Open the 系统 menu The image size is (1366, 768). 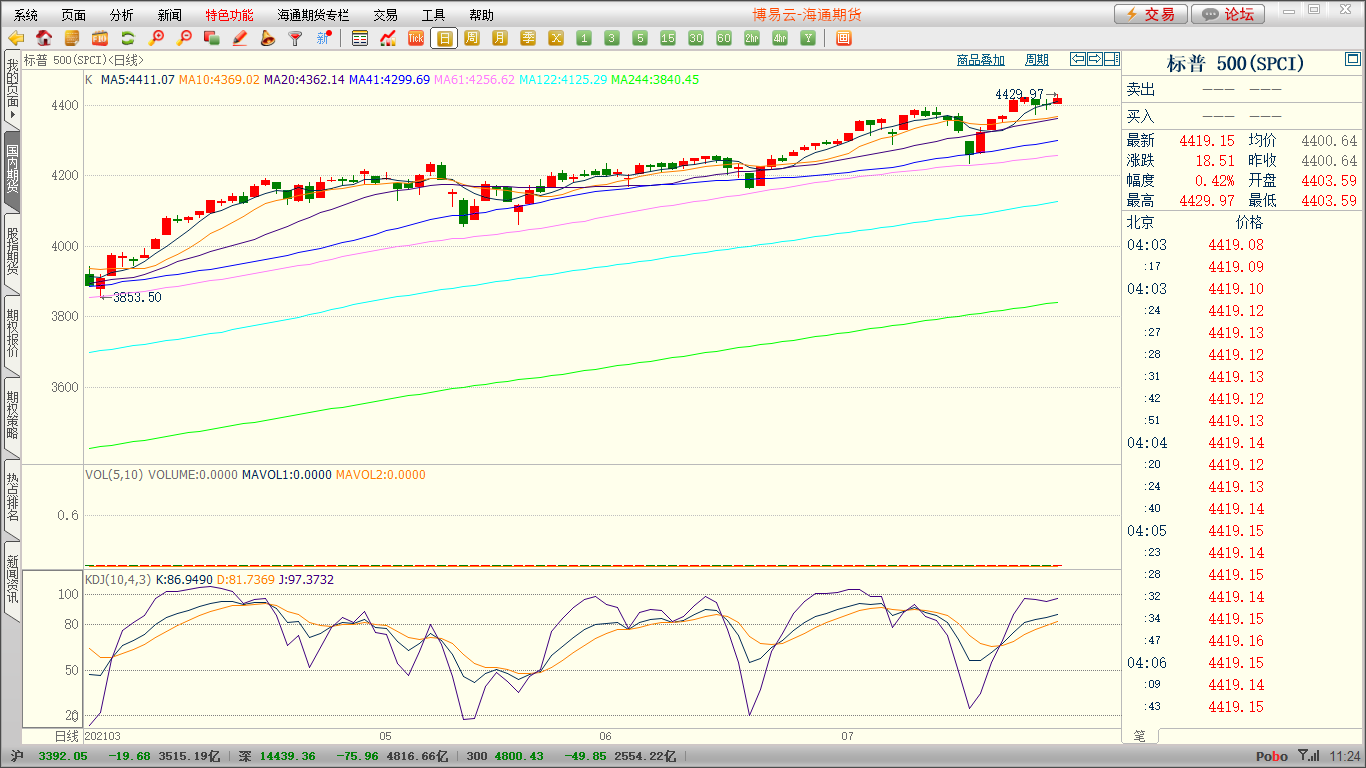point(26,15)
